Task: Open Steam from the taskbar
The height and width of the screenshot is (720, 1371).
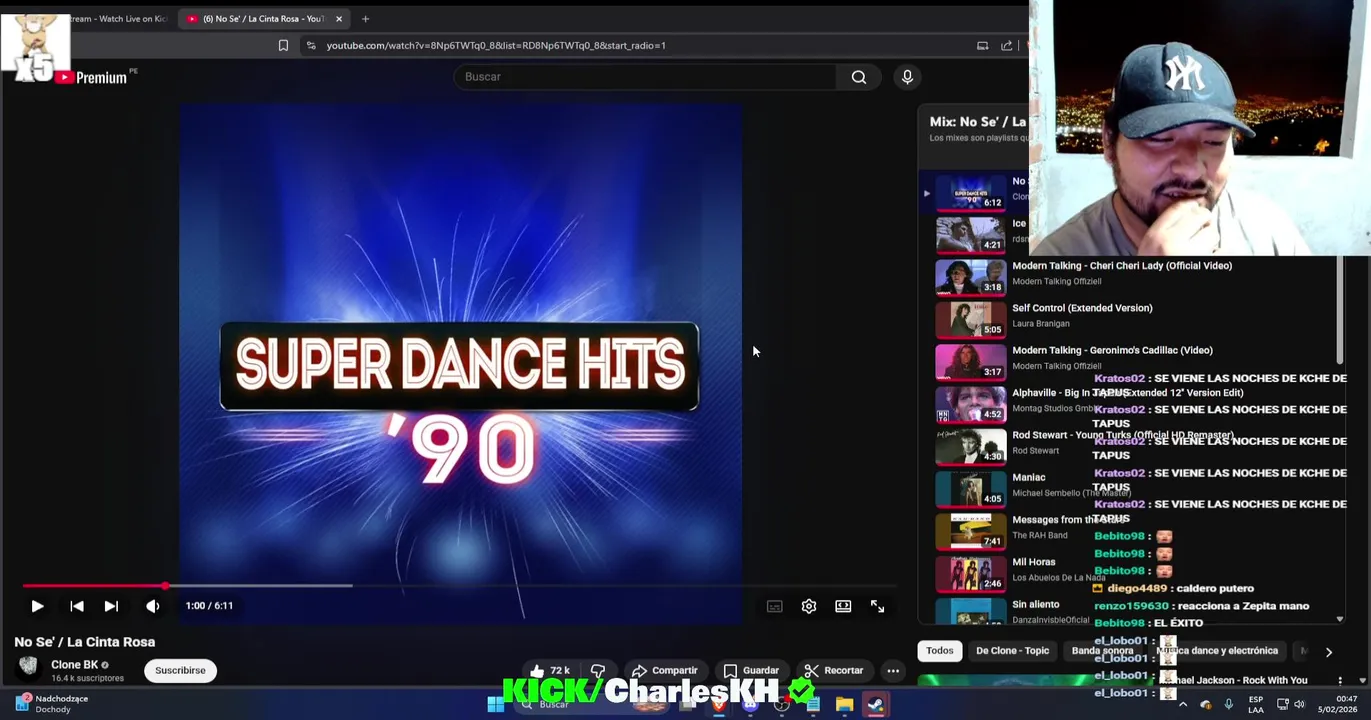Action: point(875,704)
